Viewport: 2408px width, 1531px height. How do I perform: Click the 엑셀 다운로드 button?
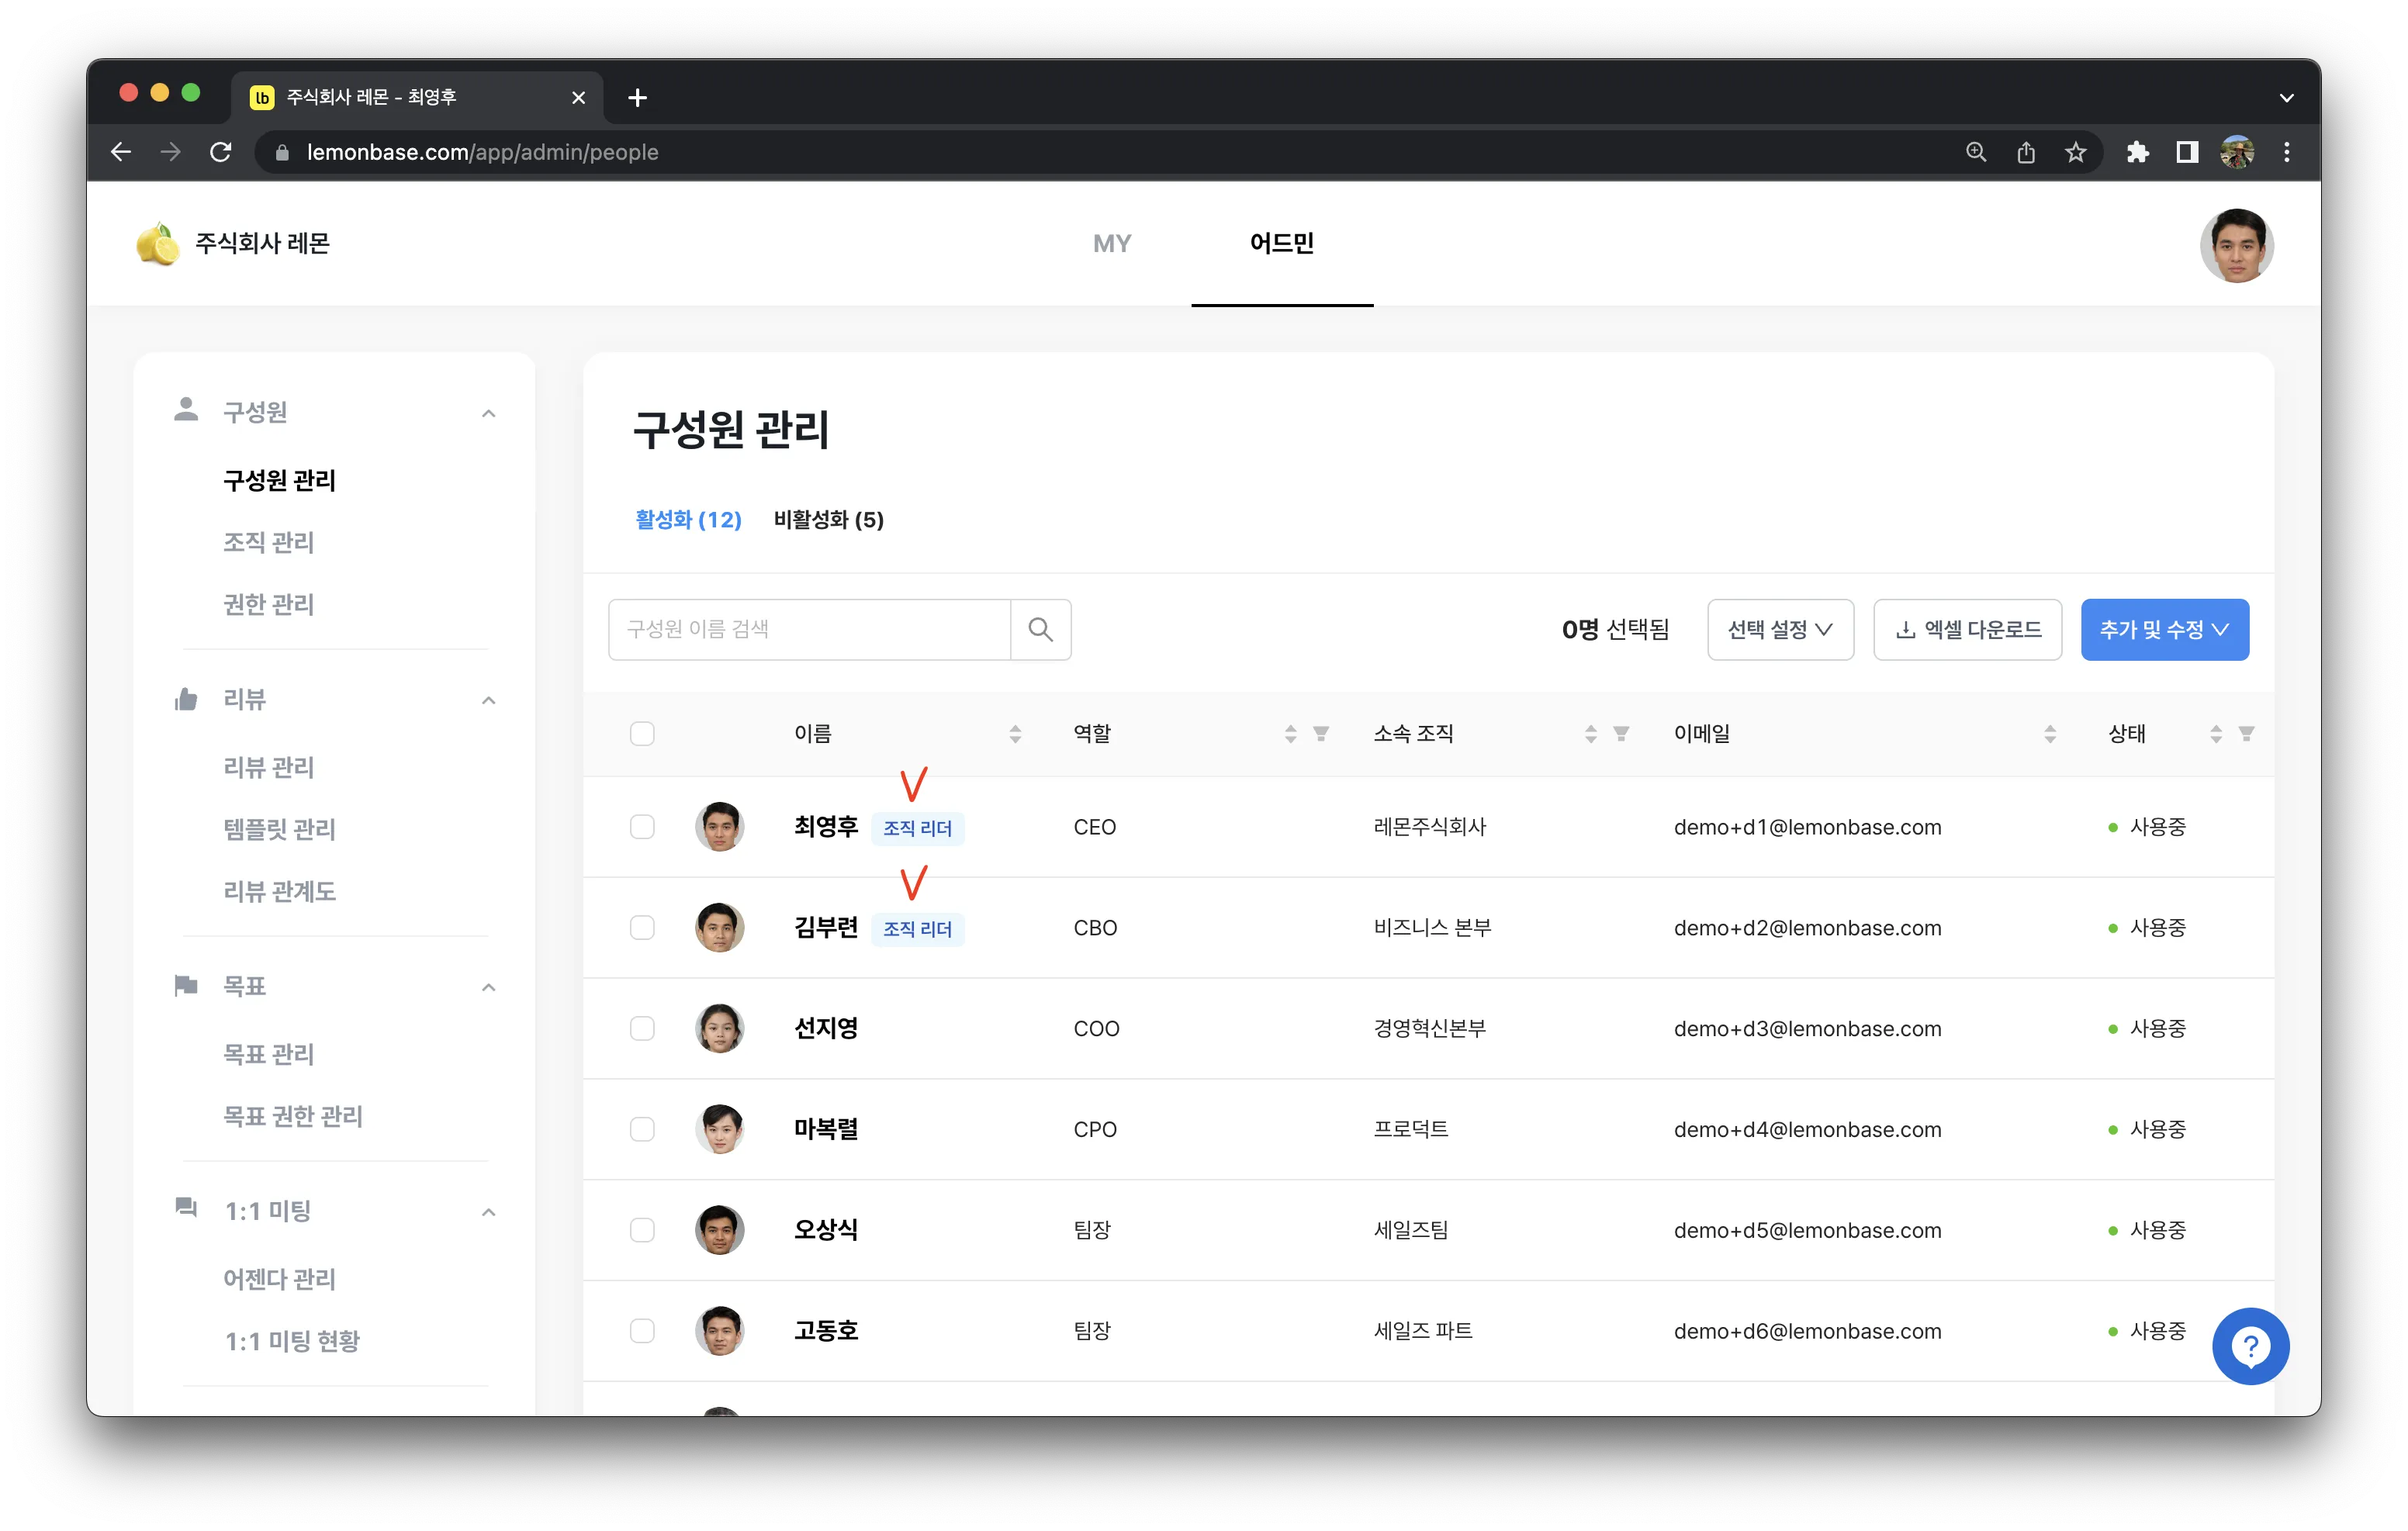[1967, 629]
